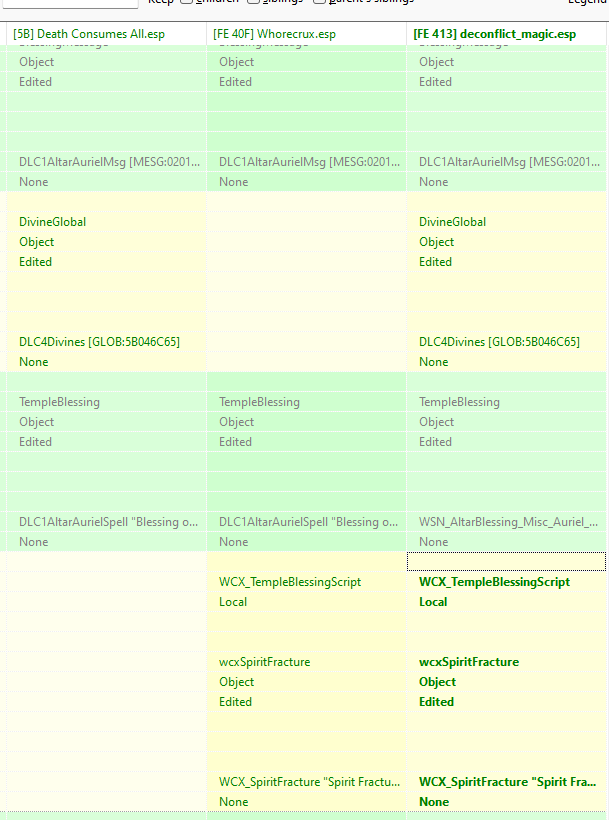The image size is (609, 820).
Task: Click Object below wcxSpiritFracture in Whorecrux column
Action: click(236, 682)
